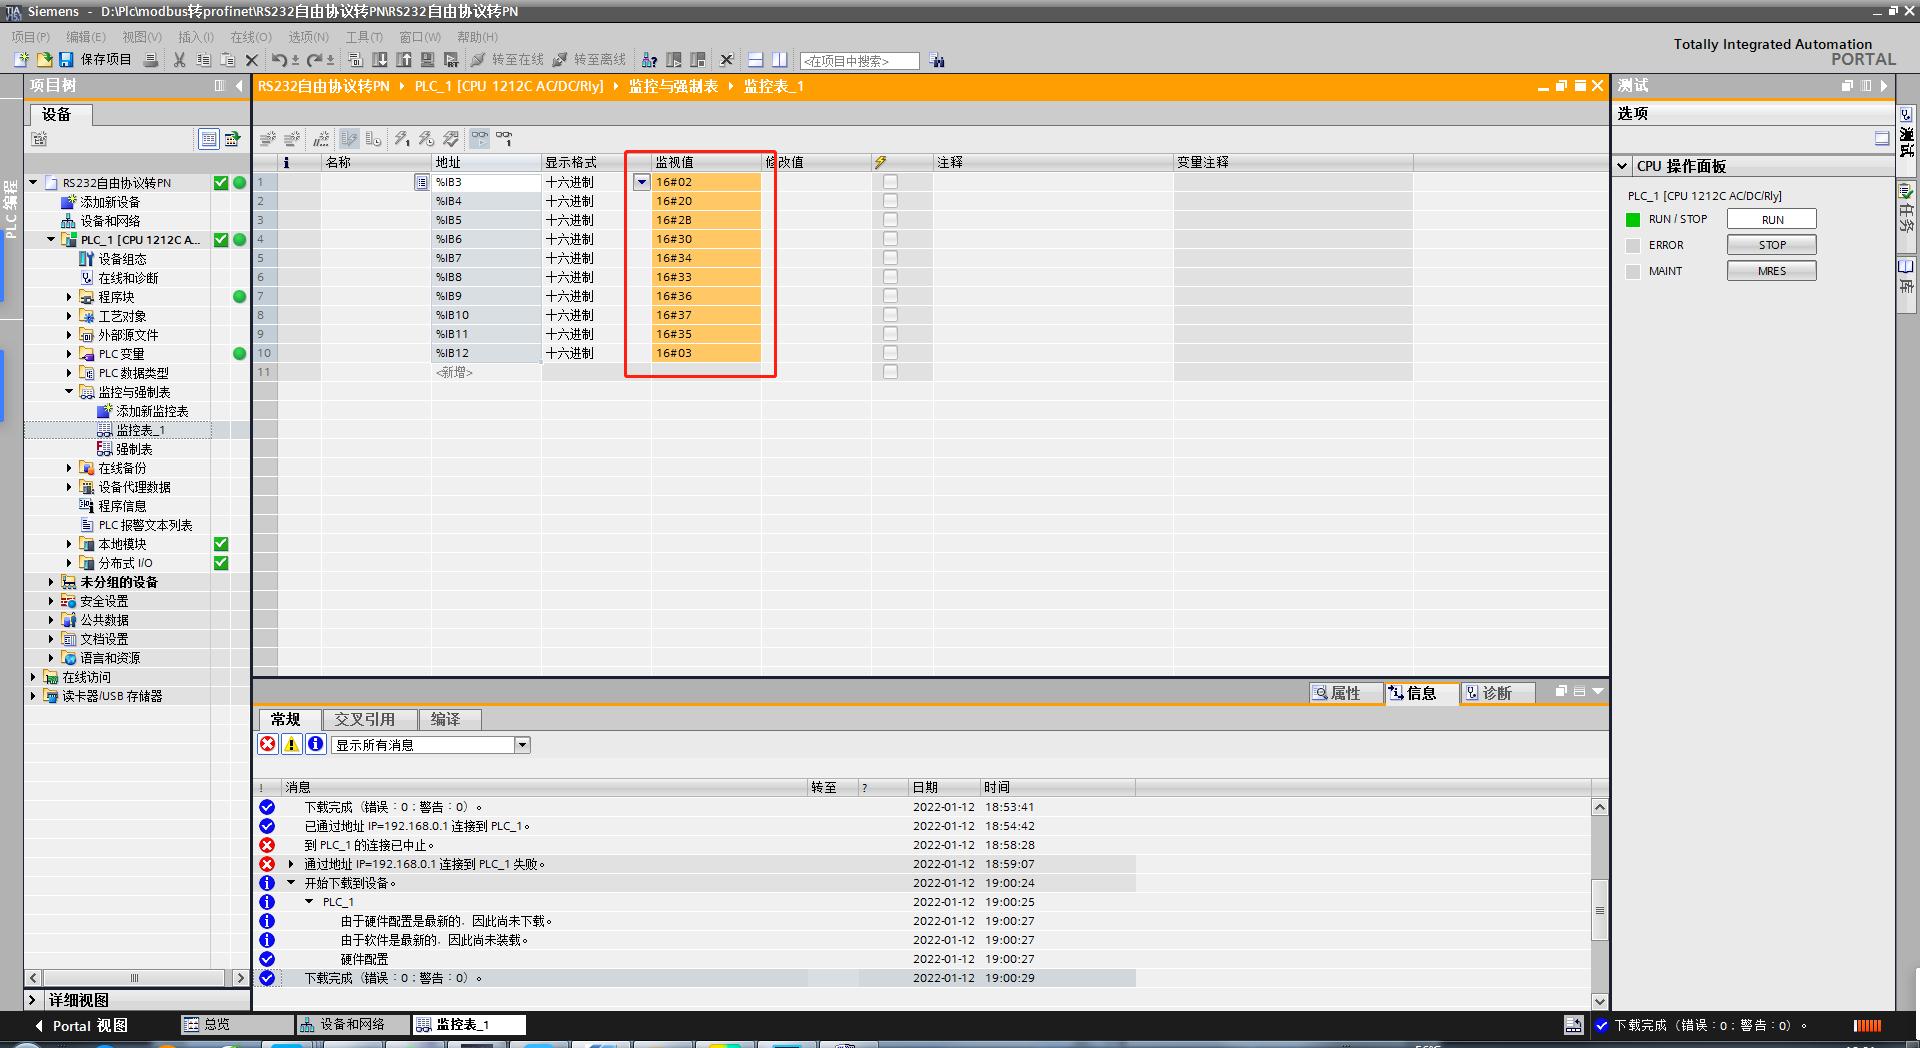Open an existing project via the toolbar icon

(x=44, y=60)
